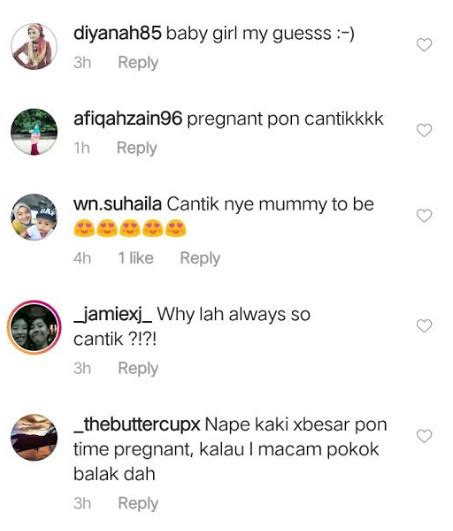453x531 pixels.
Task: Reply to diyanah85's comment
Action: [x=138, y=63]
